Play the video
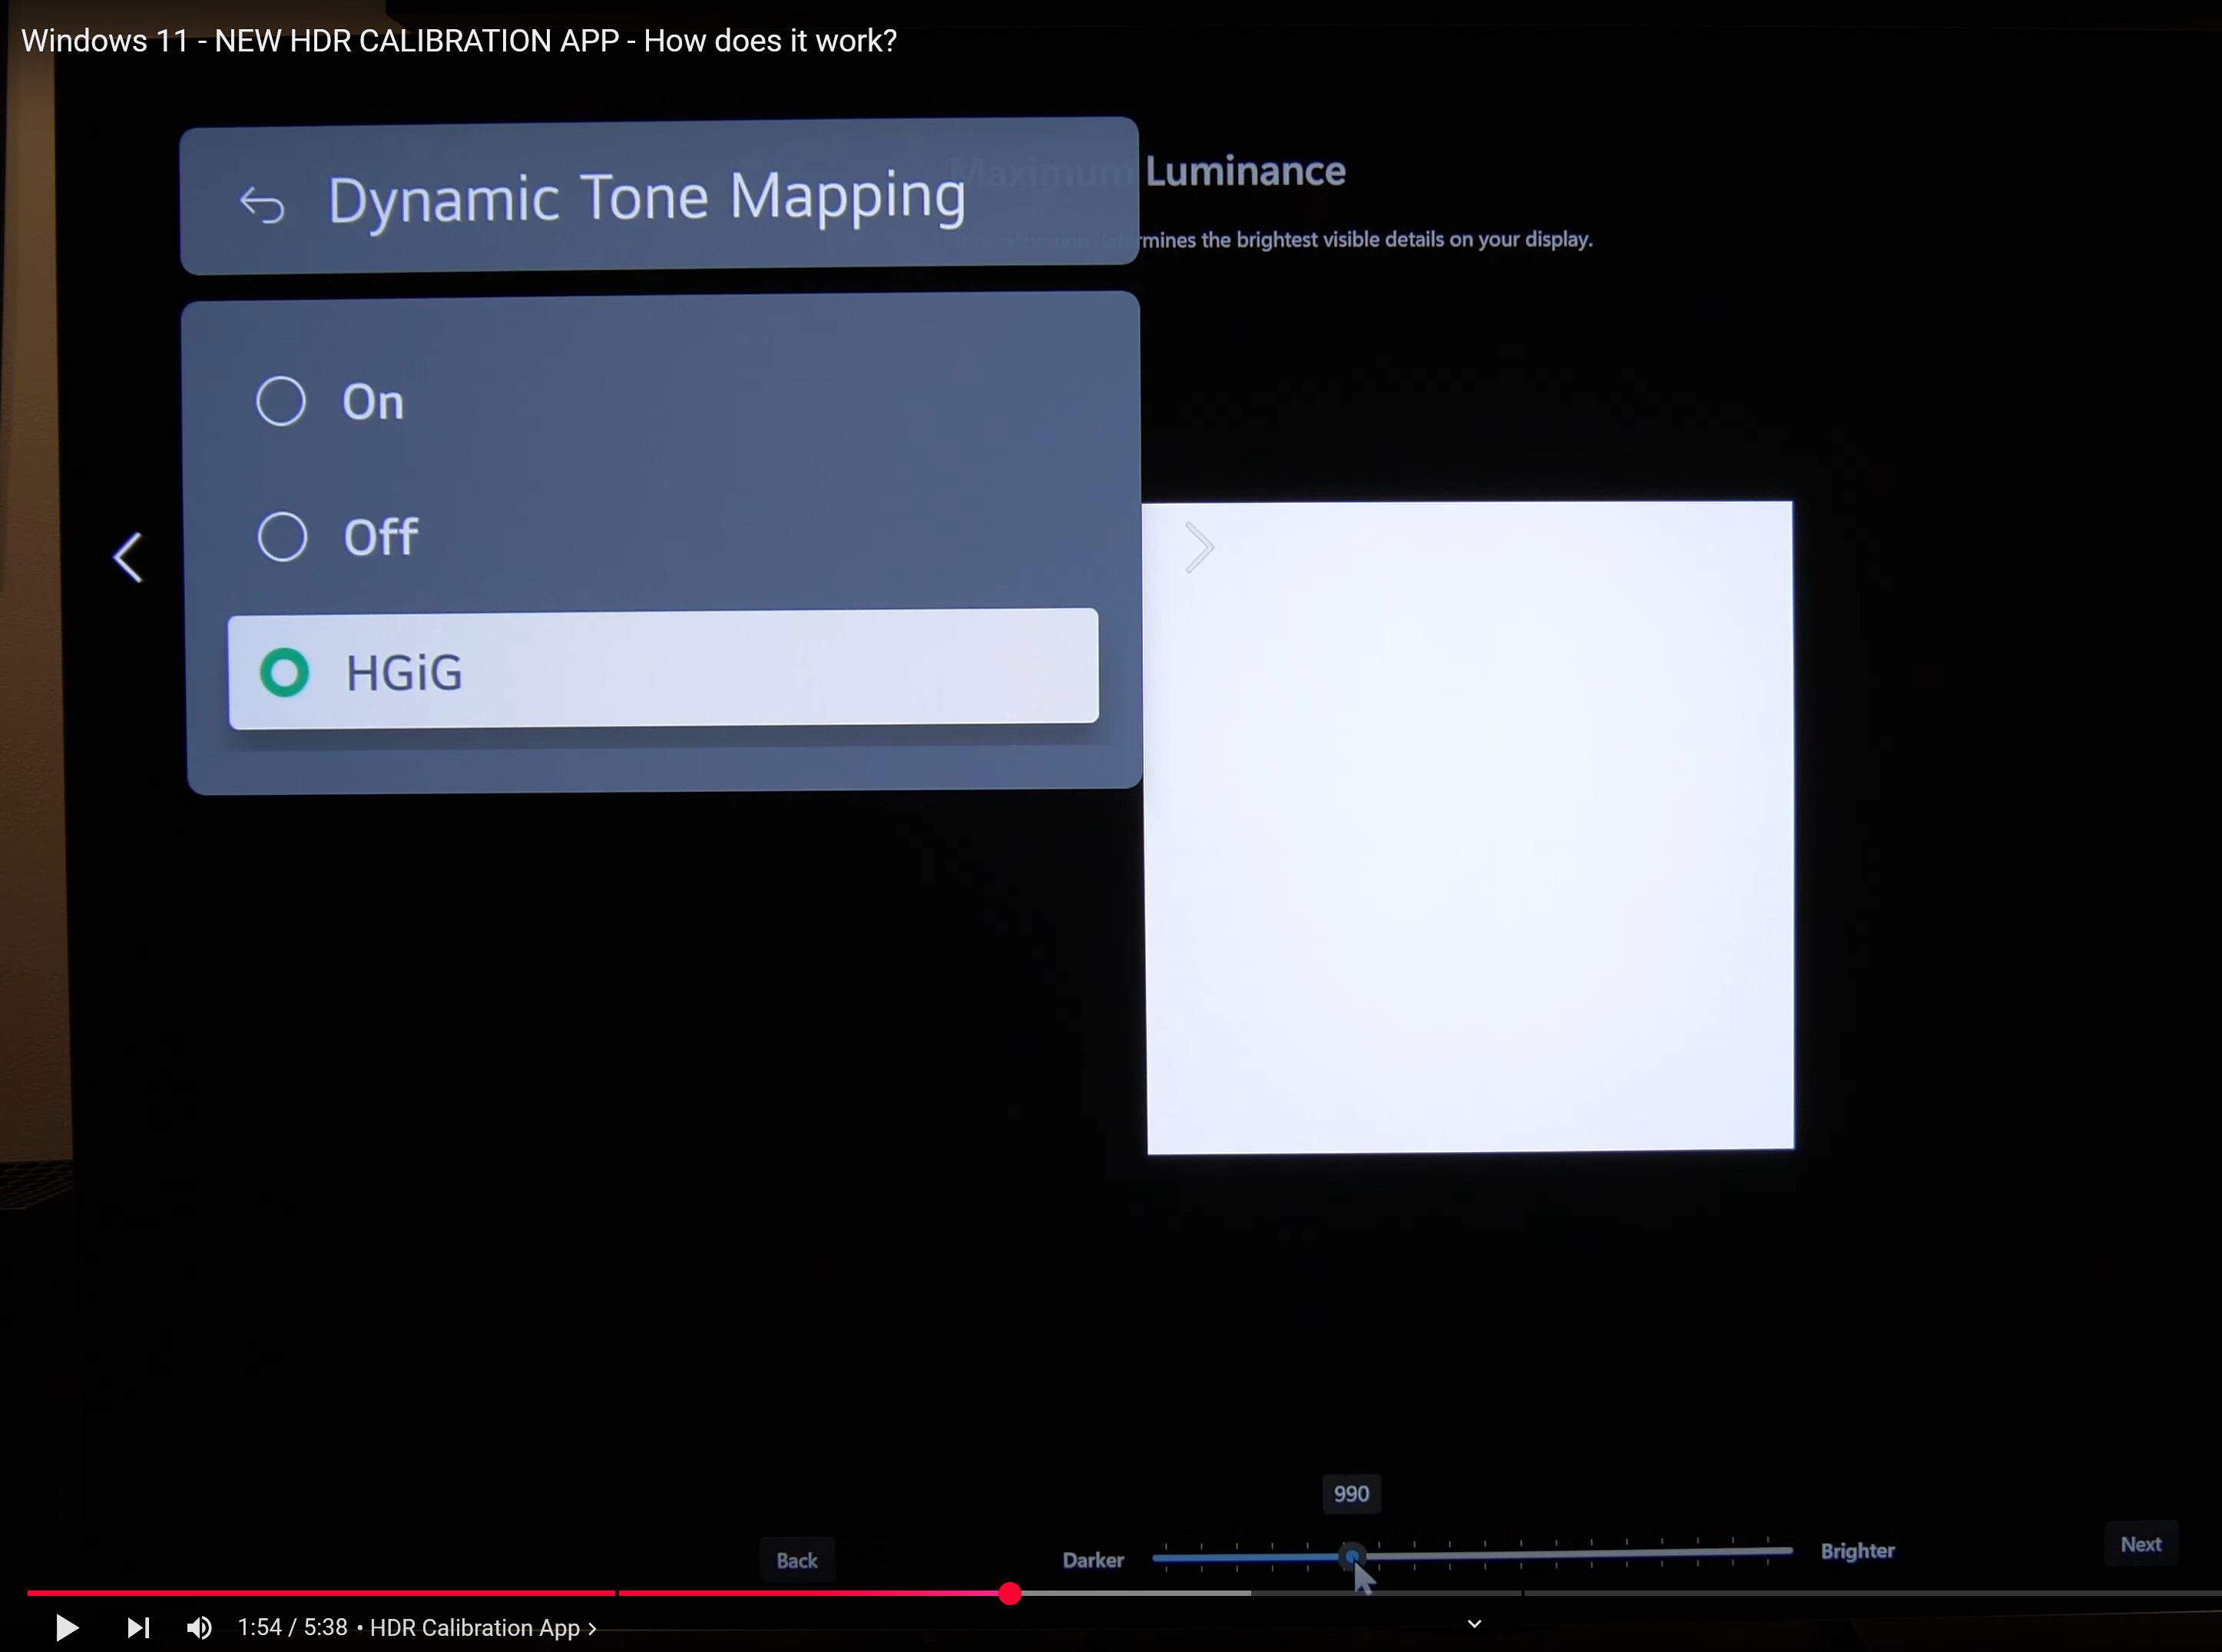Image resolution: width=2222 pixels, height=1652 pixels. click(66, 1627)
